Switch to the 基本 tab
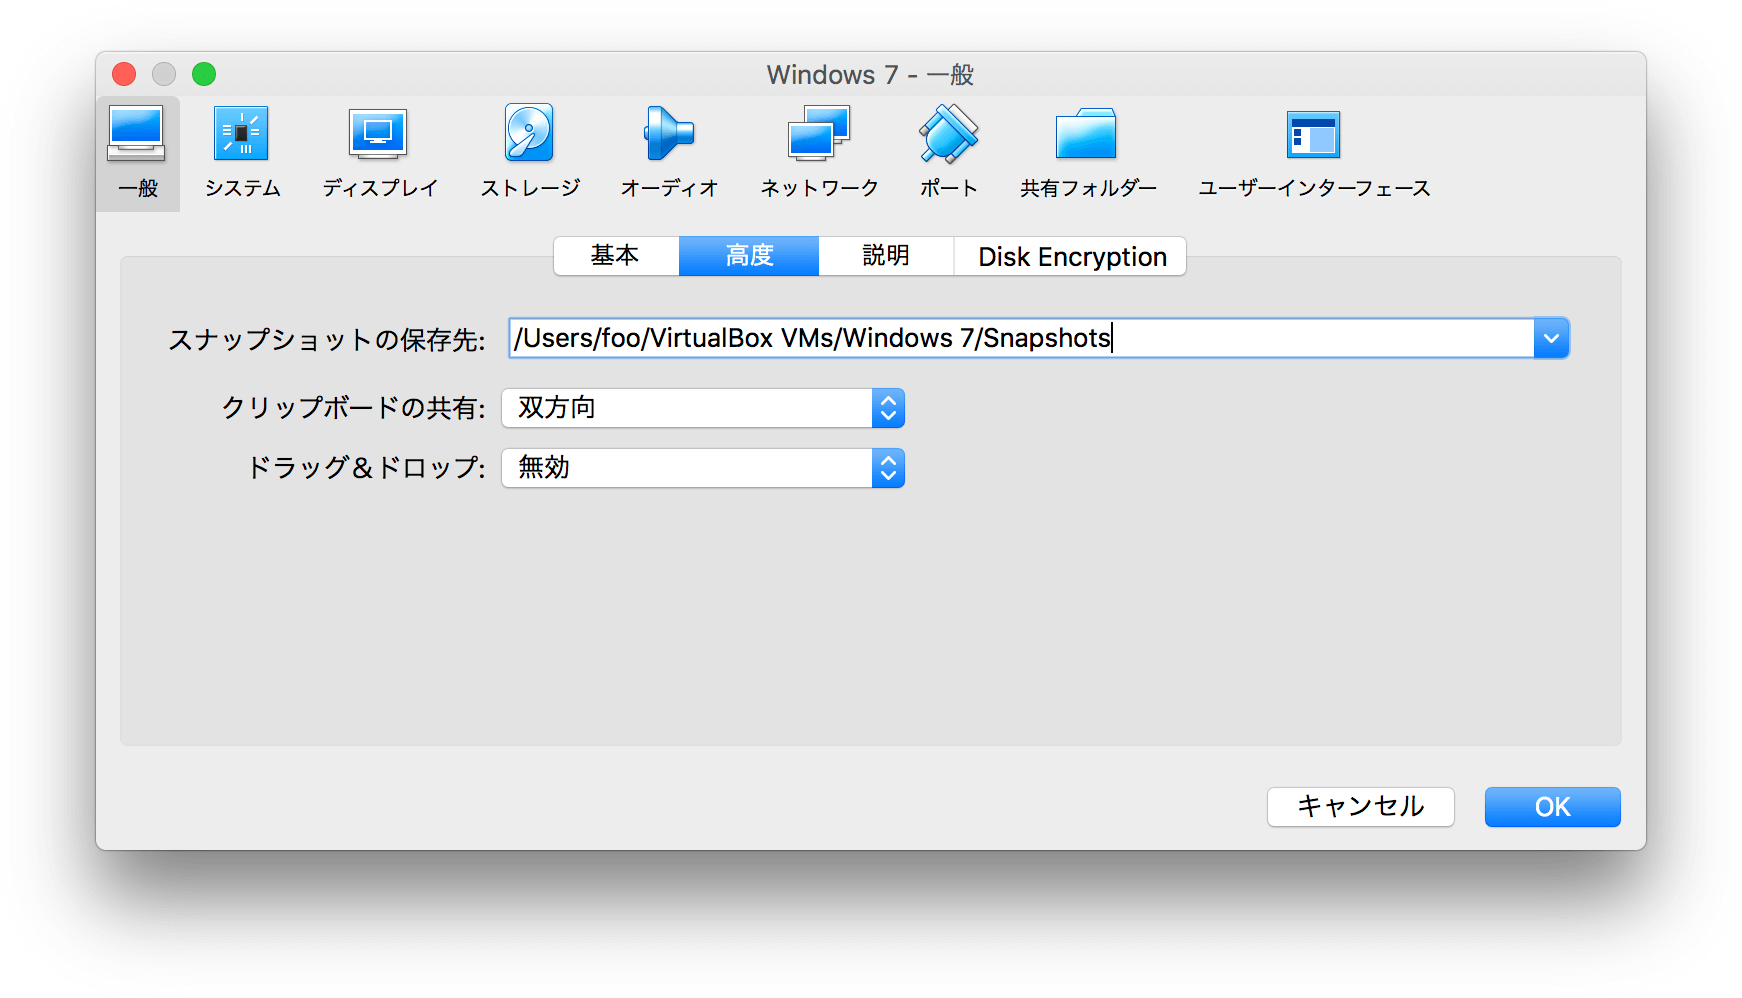The width and height of the screenshot is (1742, 998). point(615,256)
